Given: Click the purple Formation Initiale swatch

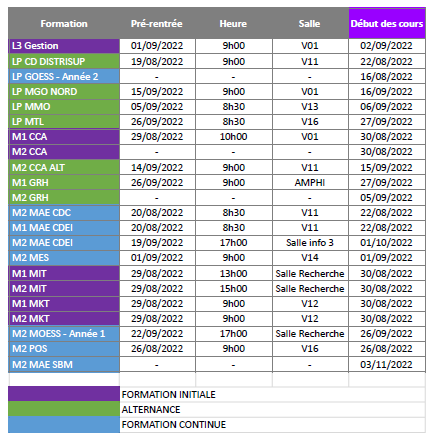Looking at the screenshot, I should tap(64, 394).
